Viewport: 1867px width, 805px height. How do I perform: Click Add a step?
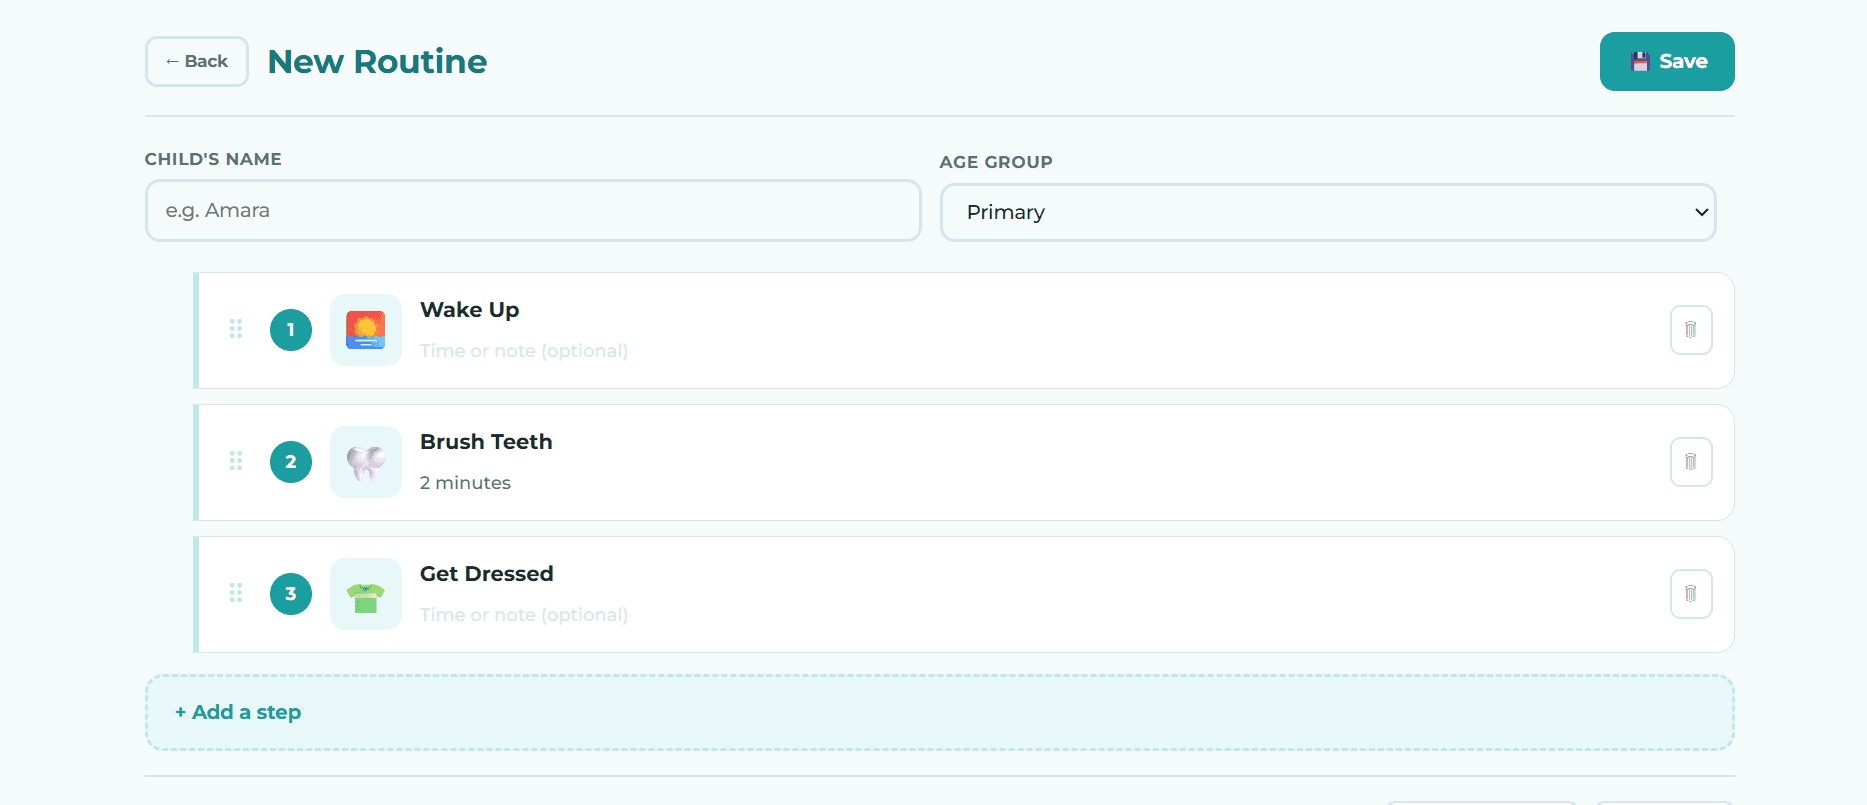click(940, 712)
